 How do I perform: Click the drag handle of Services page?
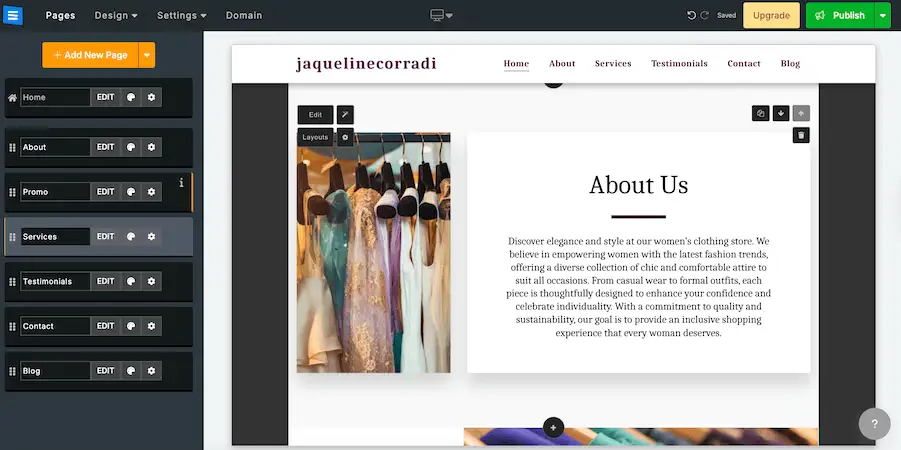click(x=12, y=237)
